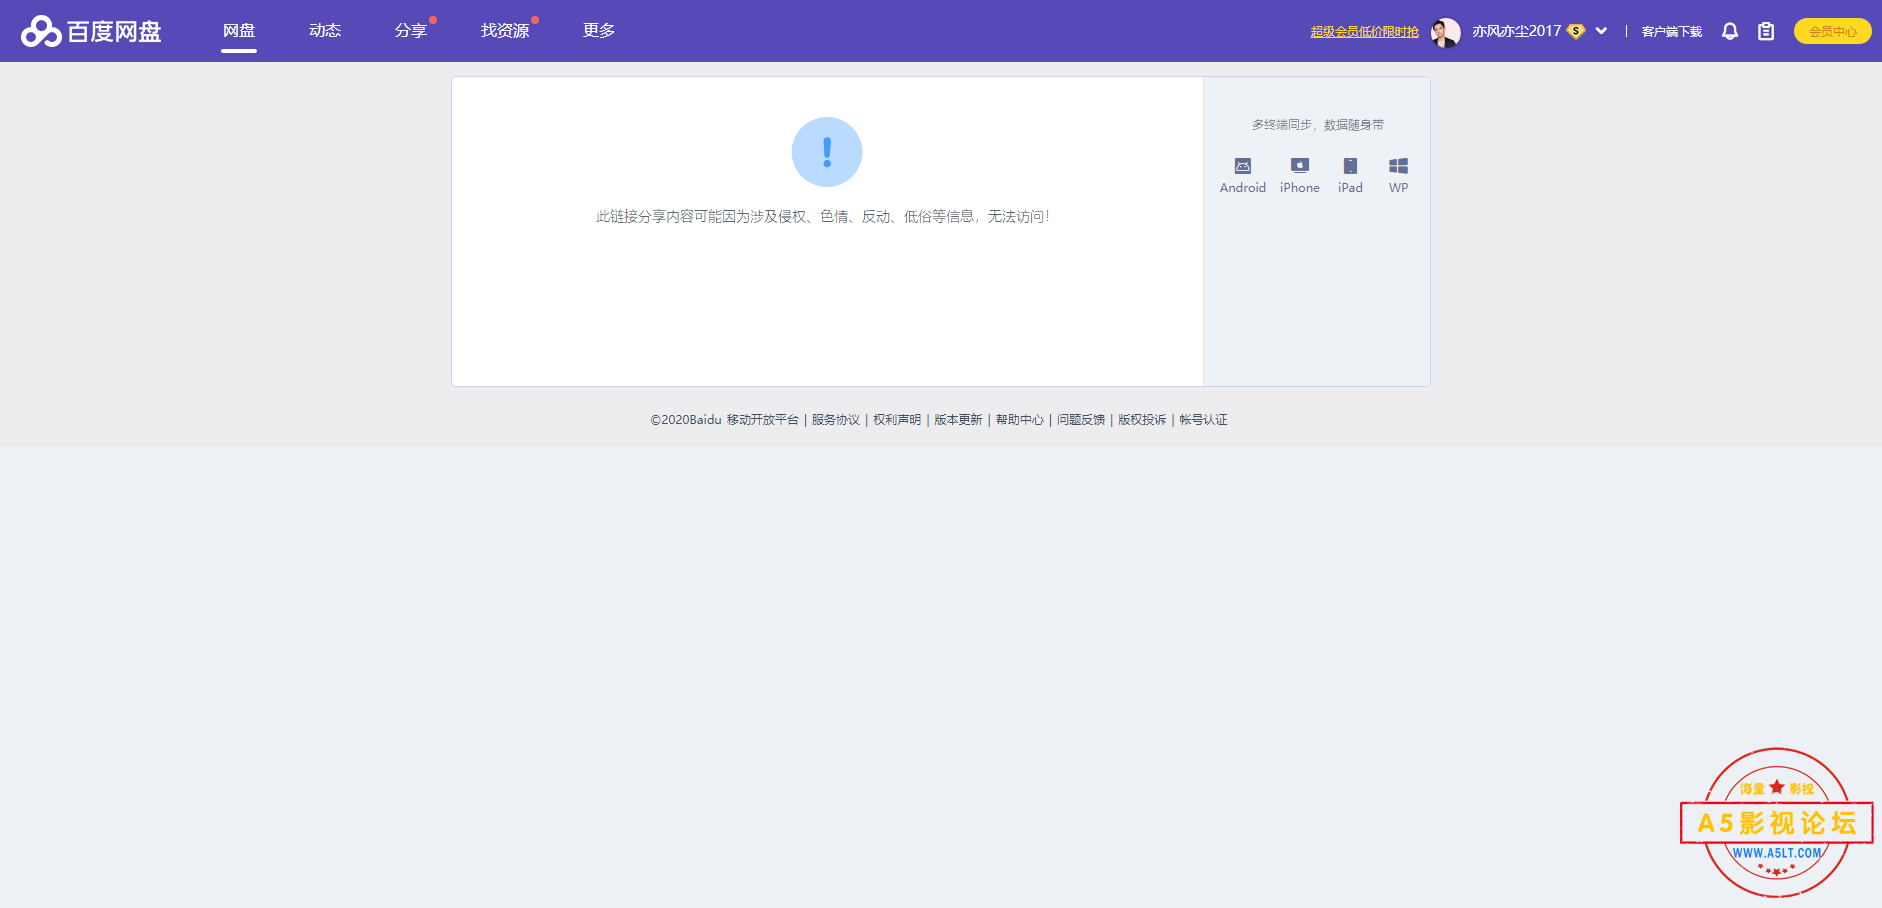Open the 服务协议 footer link

[x=836, y=420]
